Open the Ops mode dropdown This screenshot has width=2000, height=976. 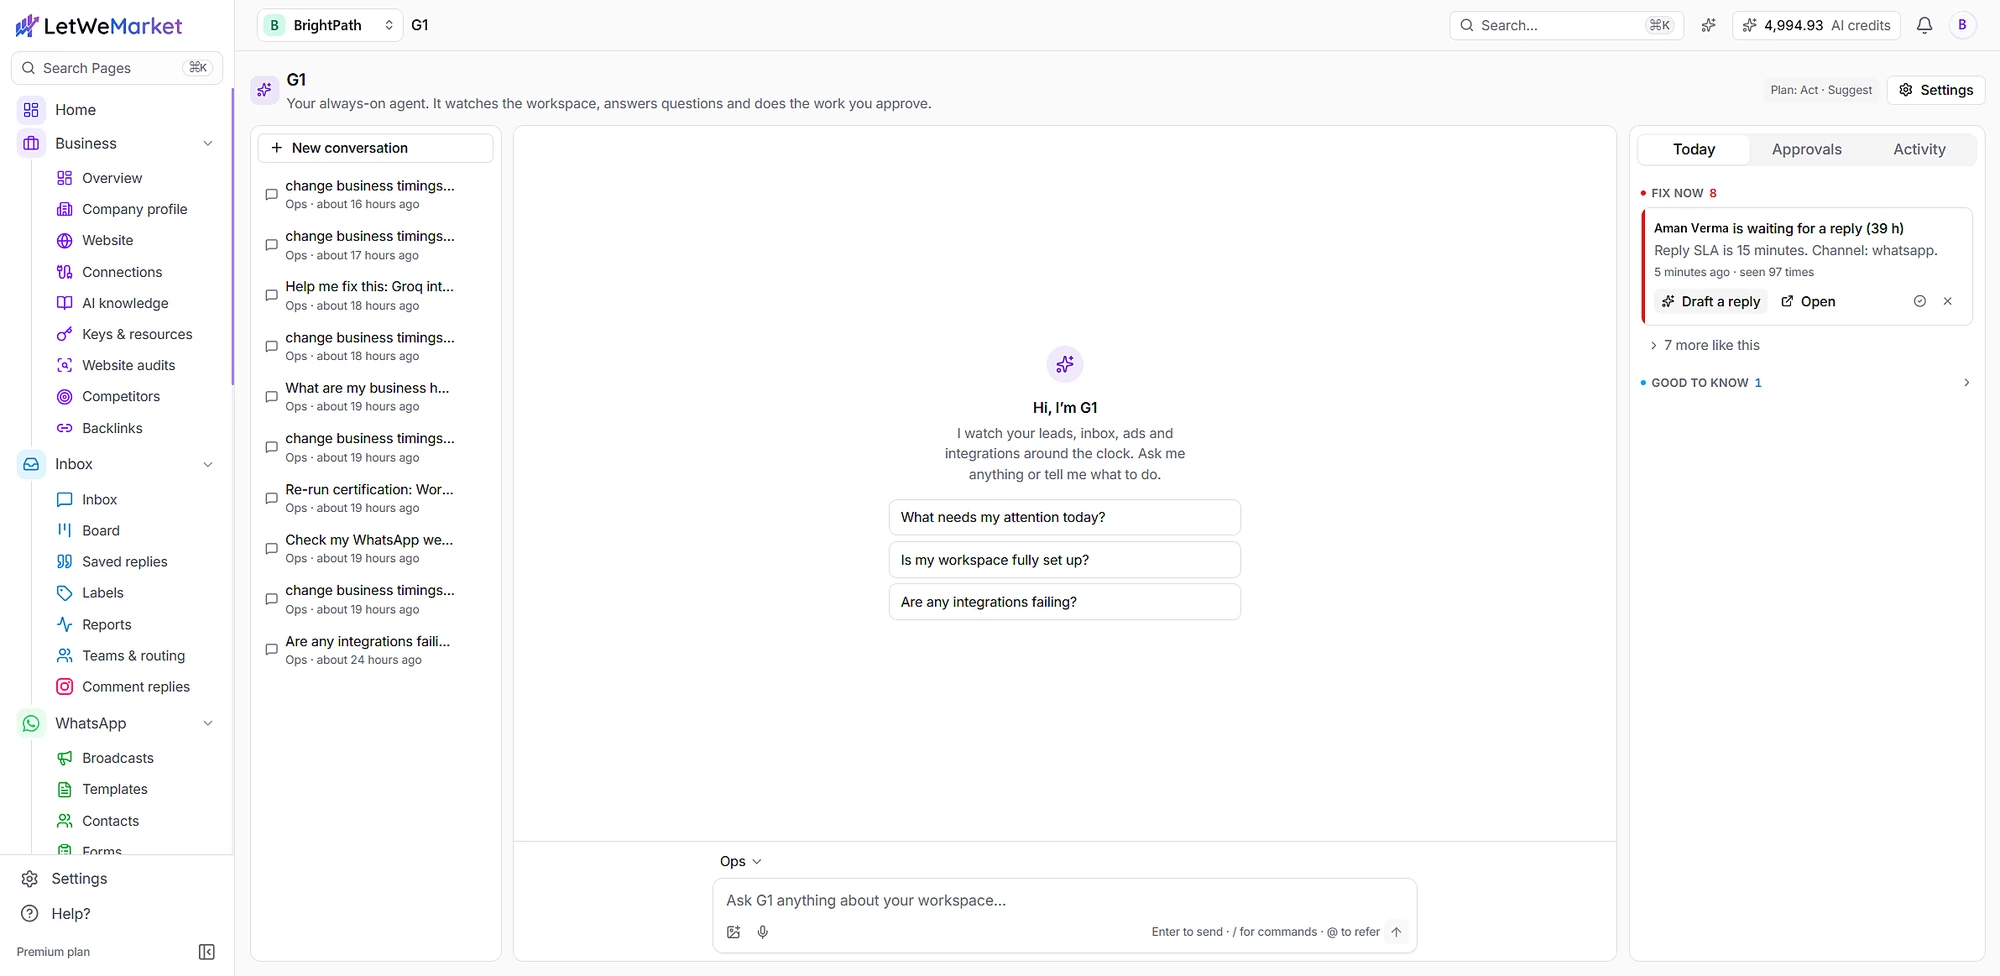(740, 861)
